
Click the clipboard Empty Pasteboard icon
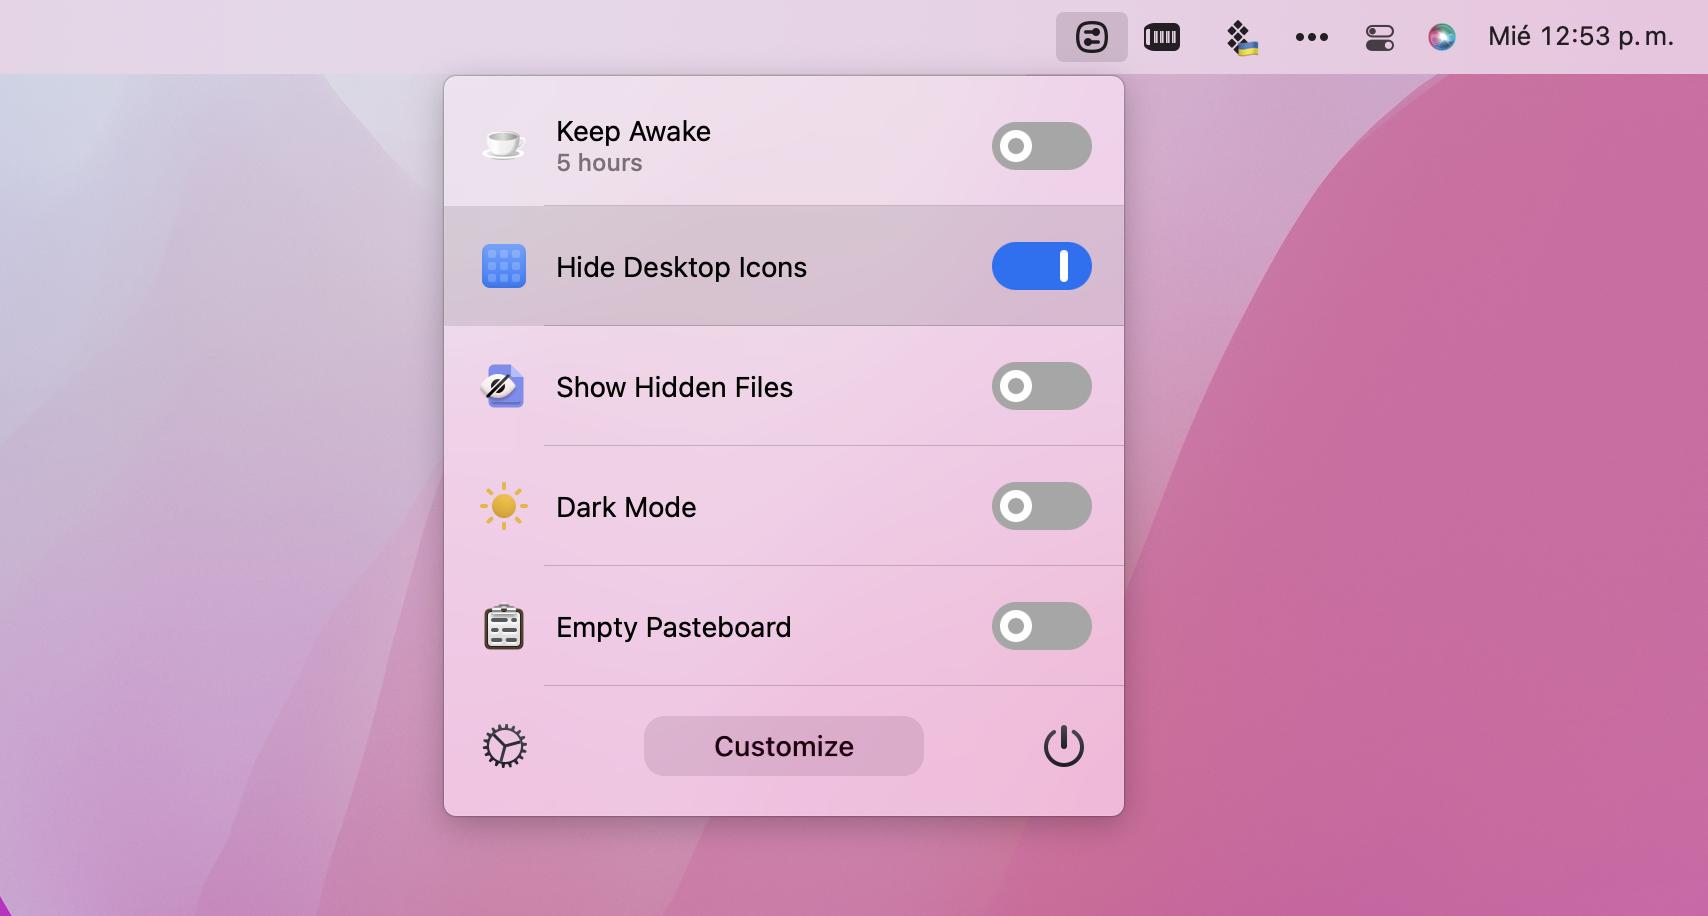pyautogui.click(x=503, y=627)
